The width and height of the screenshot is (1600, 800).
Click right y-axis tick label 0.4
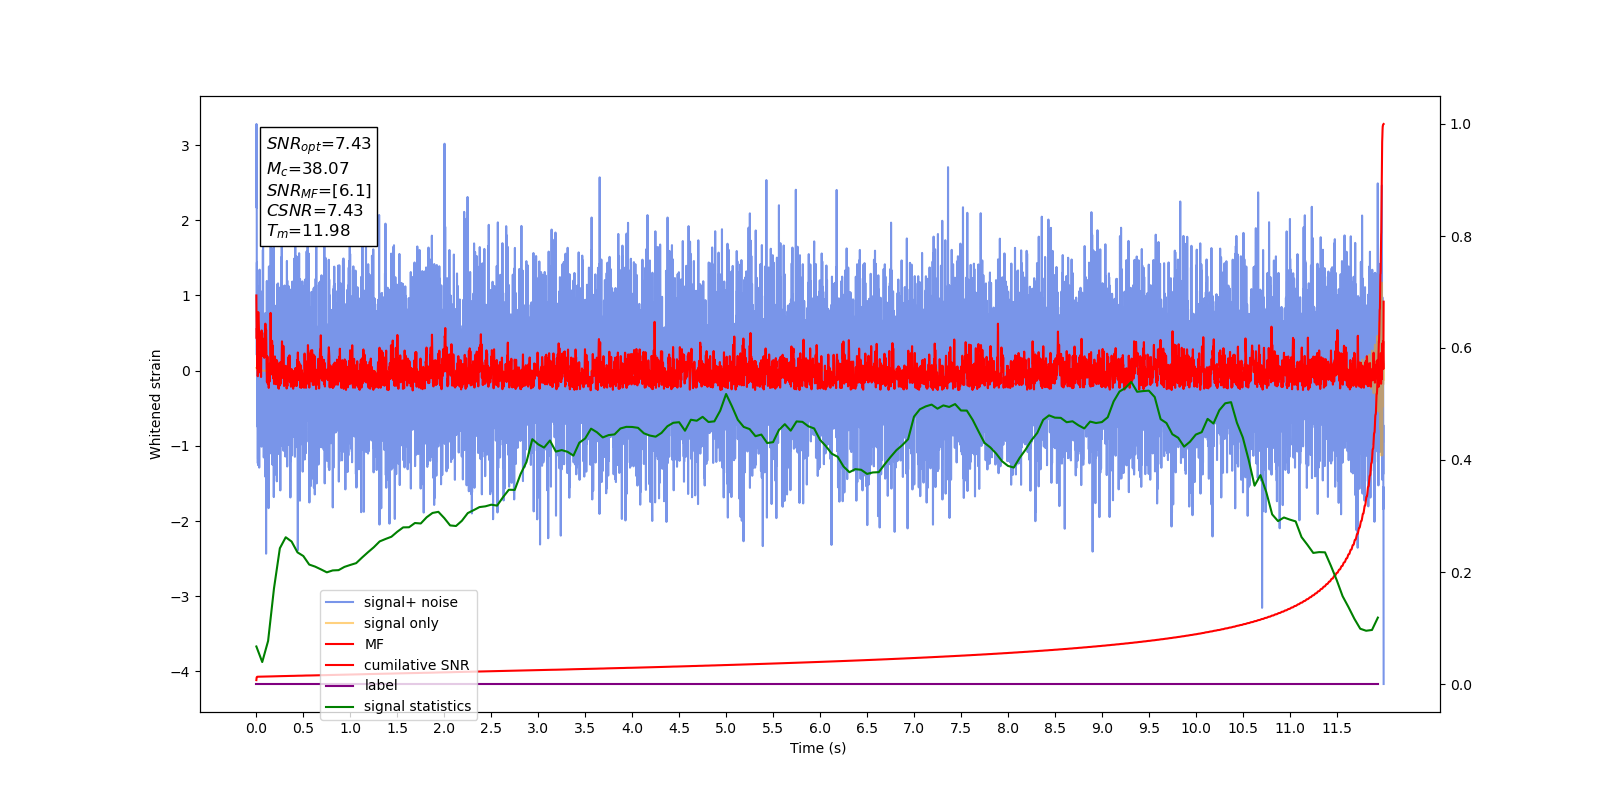coord(1461,461)
